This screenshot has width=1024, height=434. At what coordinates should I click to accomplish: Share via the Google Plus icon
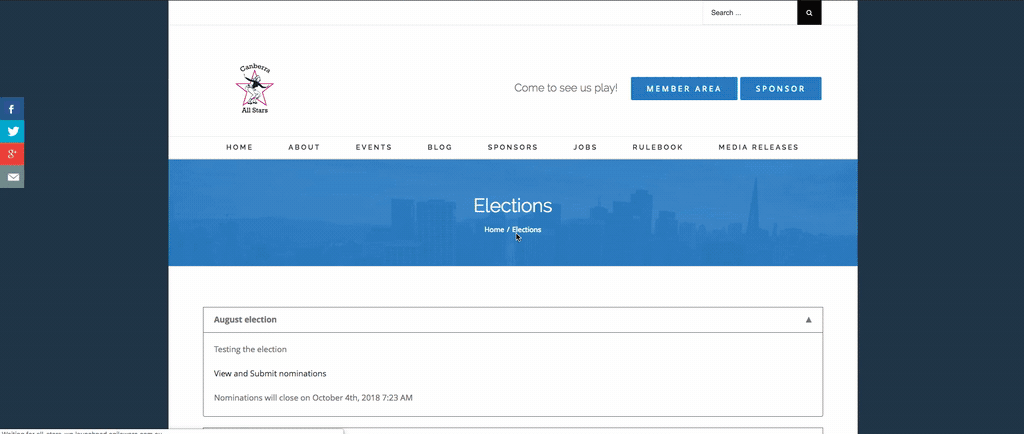tap(12, 154)
